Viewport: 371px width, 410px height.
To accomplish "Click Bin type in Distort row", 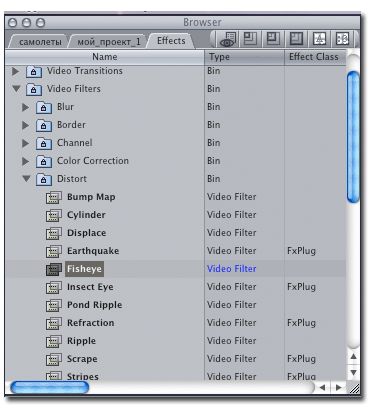I will tap(213, 179).
